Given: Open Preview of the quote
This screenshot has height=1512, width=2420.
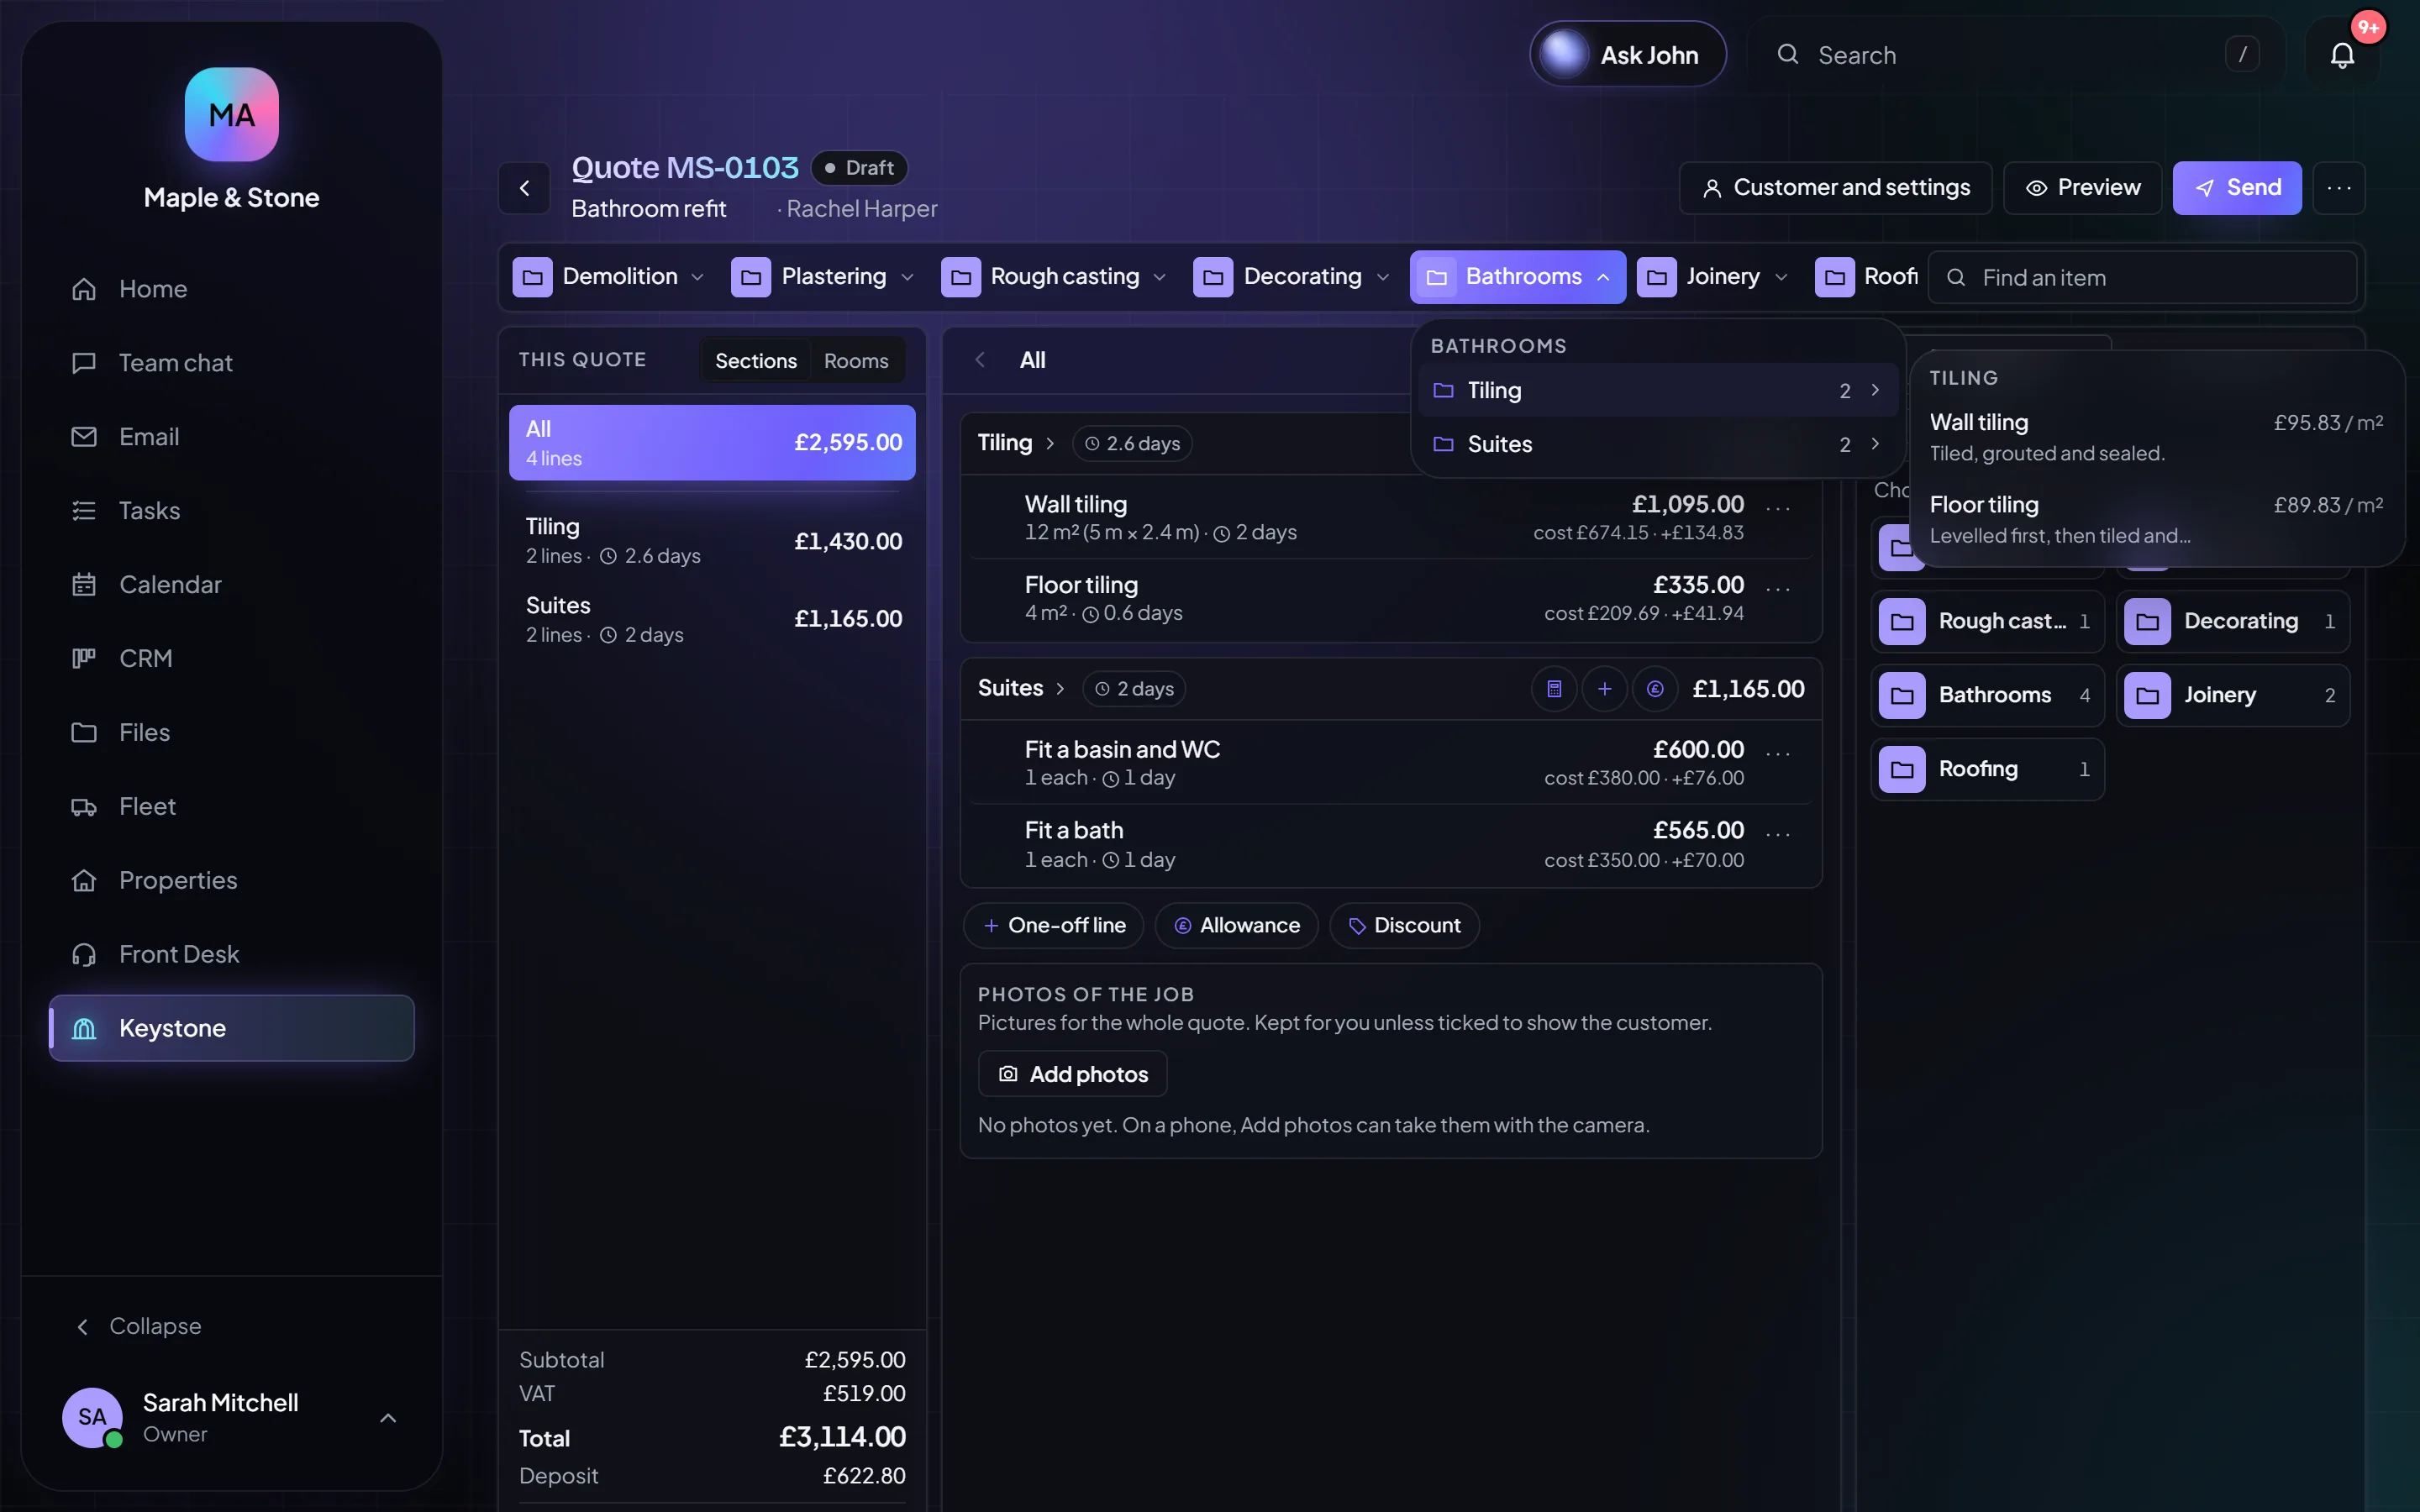Looking at the screenshot, I should point(2082,188).
